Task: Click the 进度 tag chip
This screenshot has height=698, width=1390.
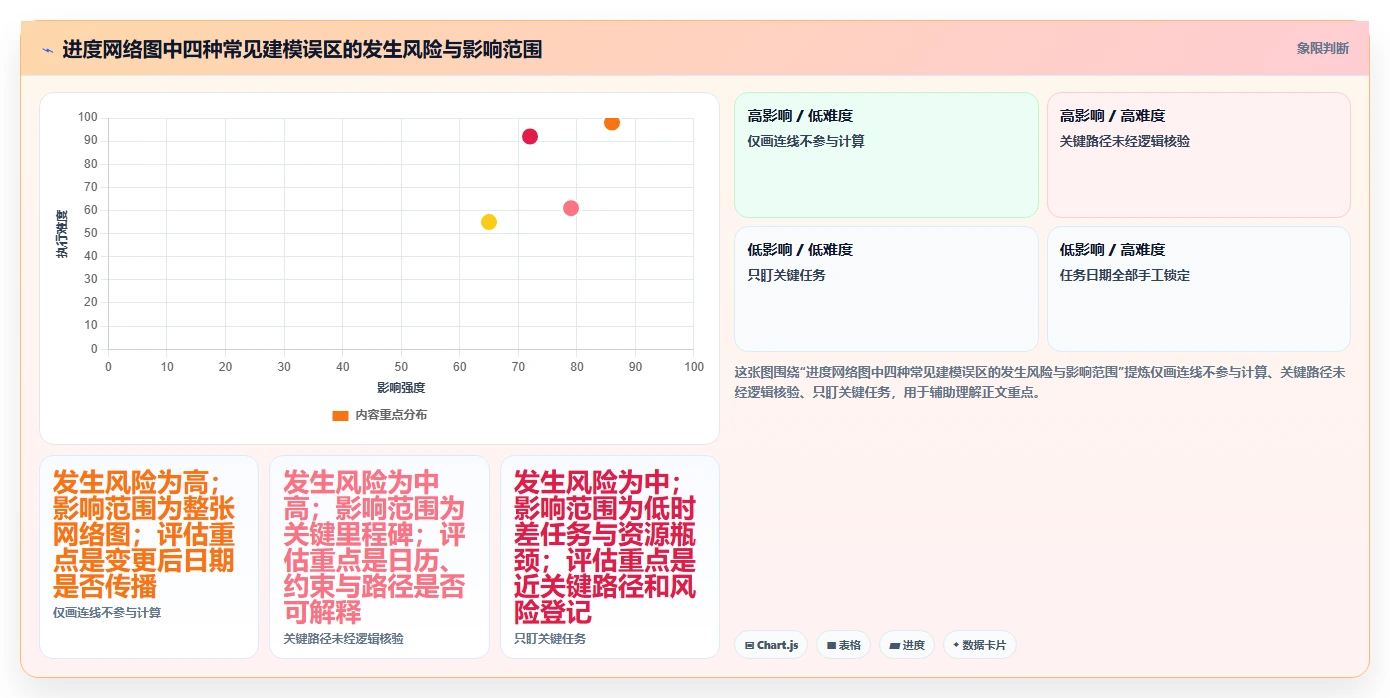Action: [x=907, y=645]
